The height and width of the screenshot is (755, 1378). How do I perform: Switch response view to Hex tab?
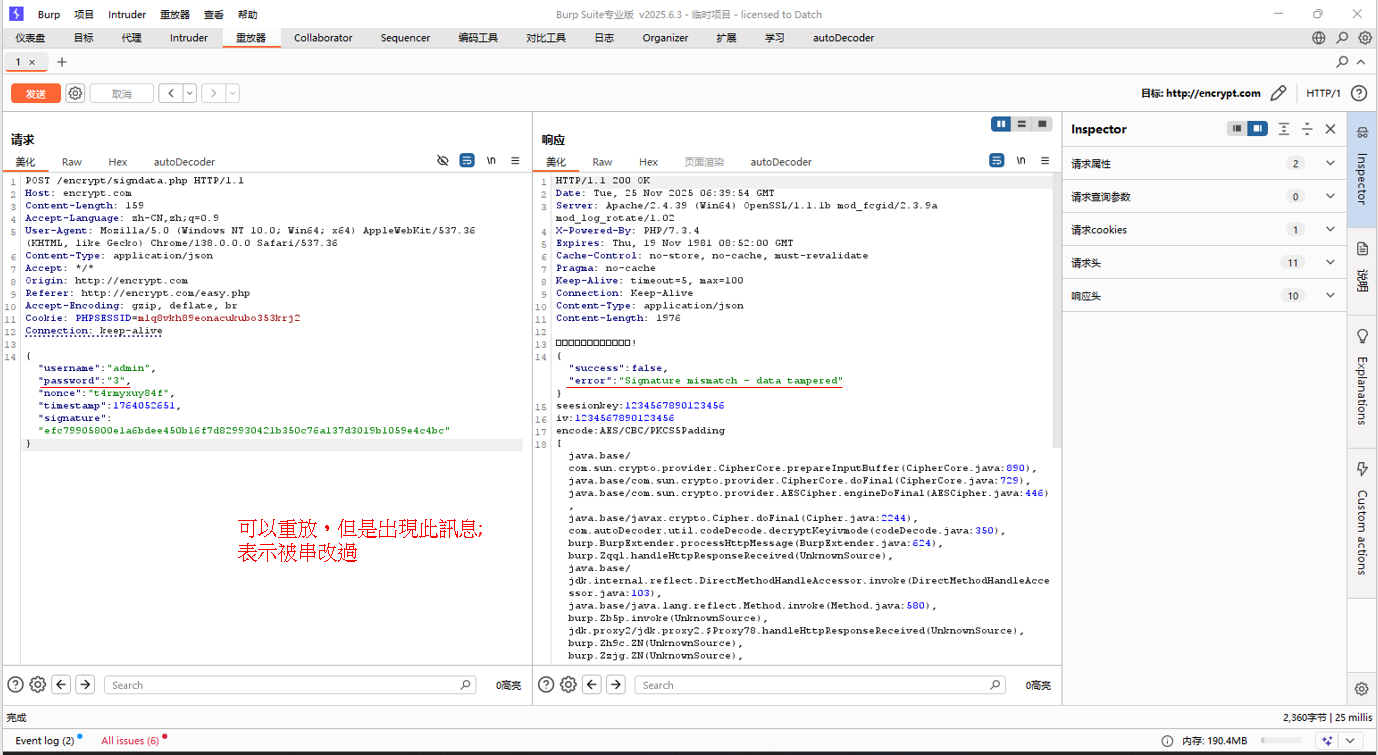(648, 162)
